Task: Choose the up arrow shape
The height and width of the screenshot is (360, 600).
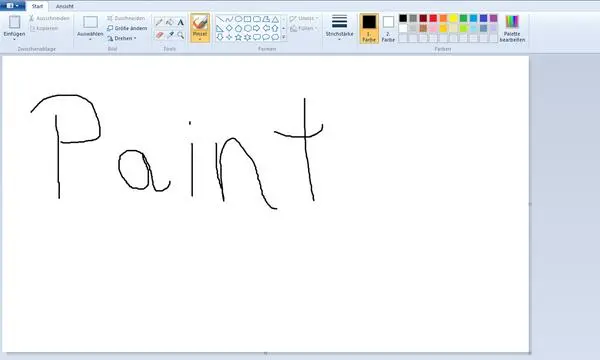Action: click(x=275, y=29)
